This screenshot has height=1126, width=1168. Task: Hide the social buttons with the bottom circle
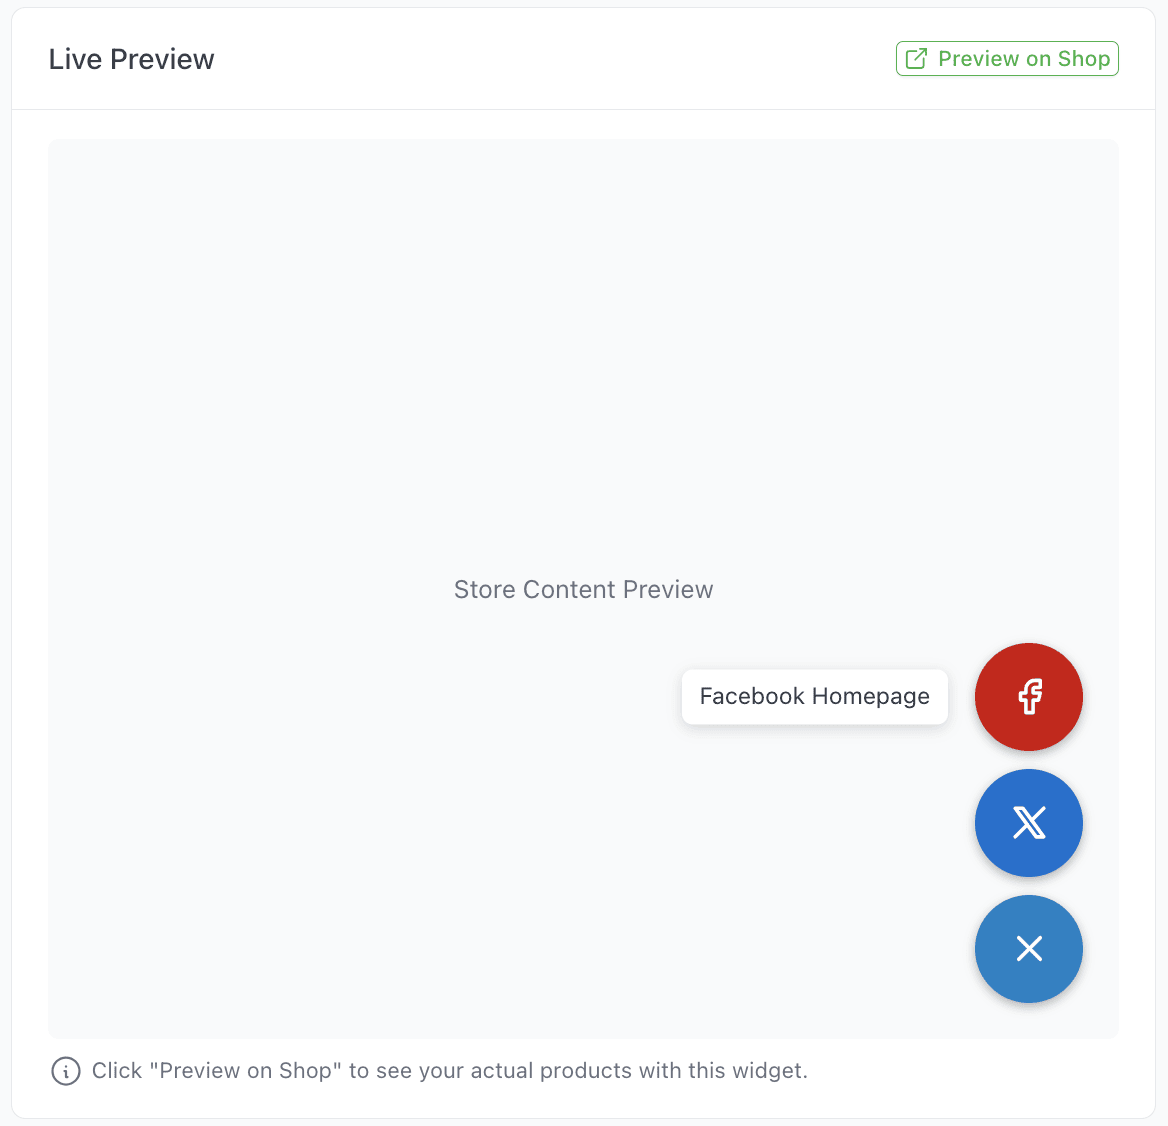coord(1028,948)
